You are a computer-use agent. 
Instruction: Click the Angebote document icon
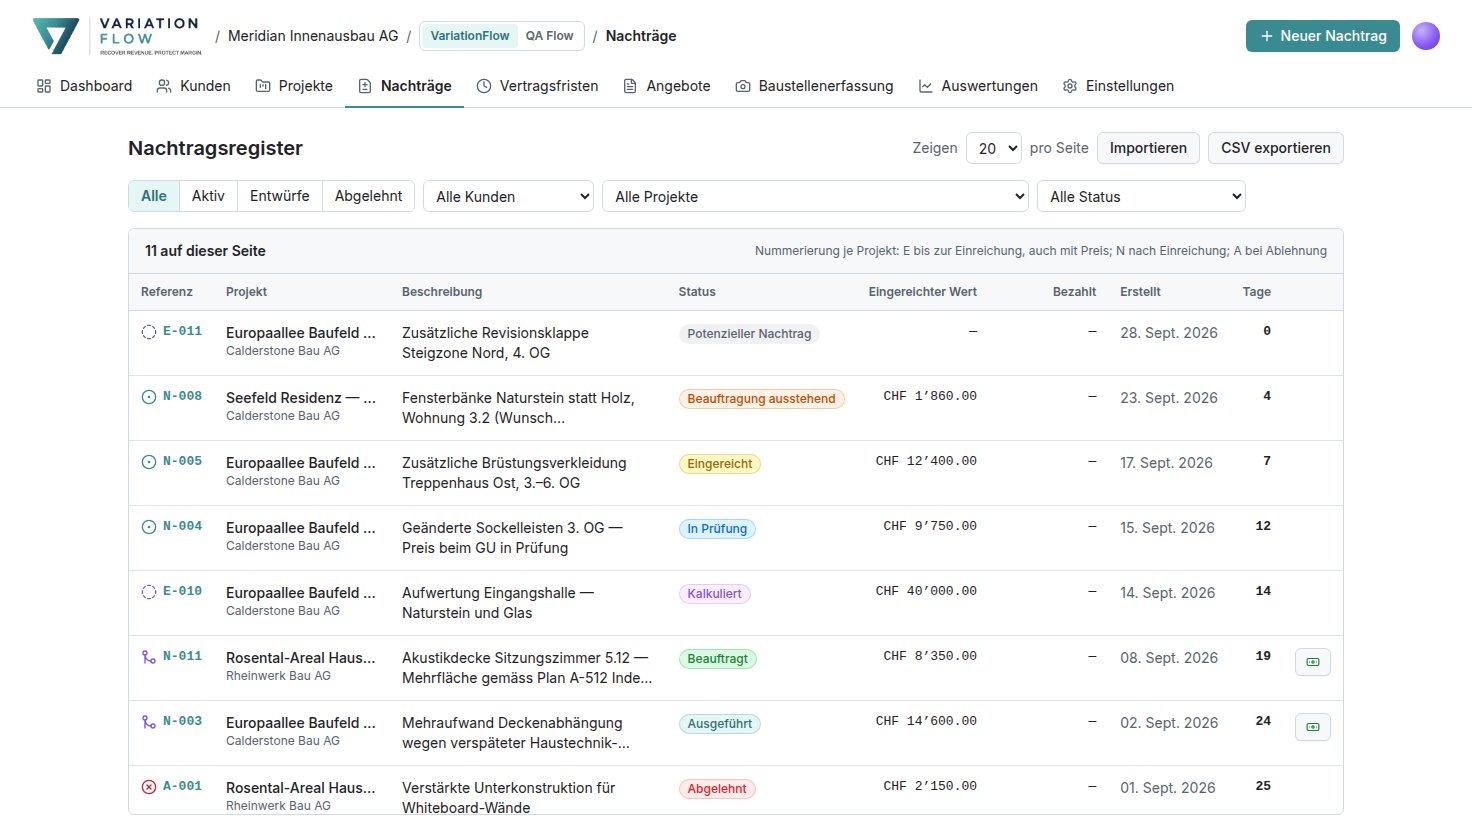pos(630,86)
